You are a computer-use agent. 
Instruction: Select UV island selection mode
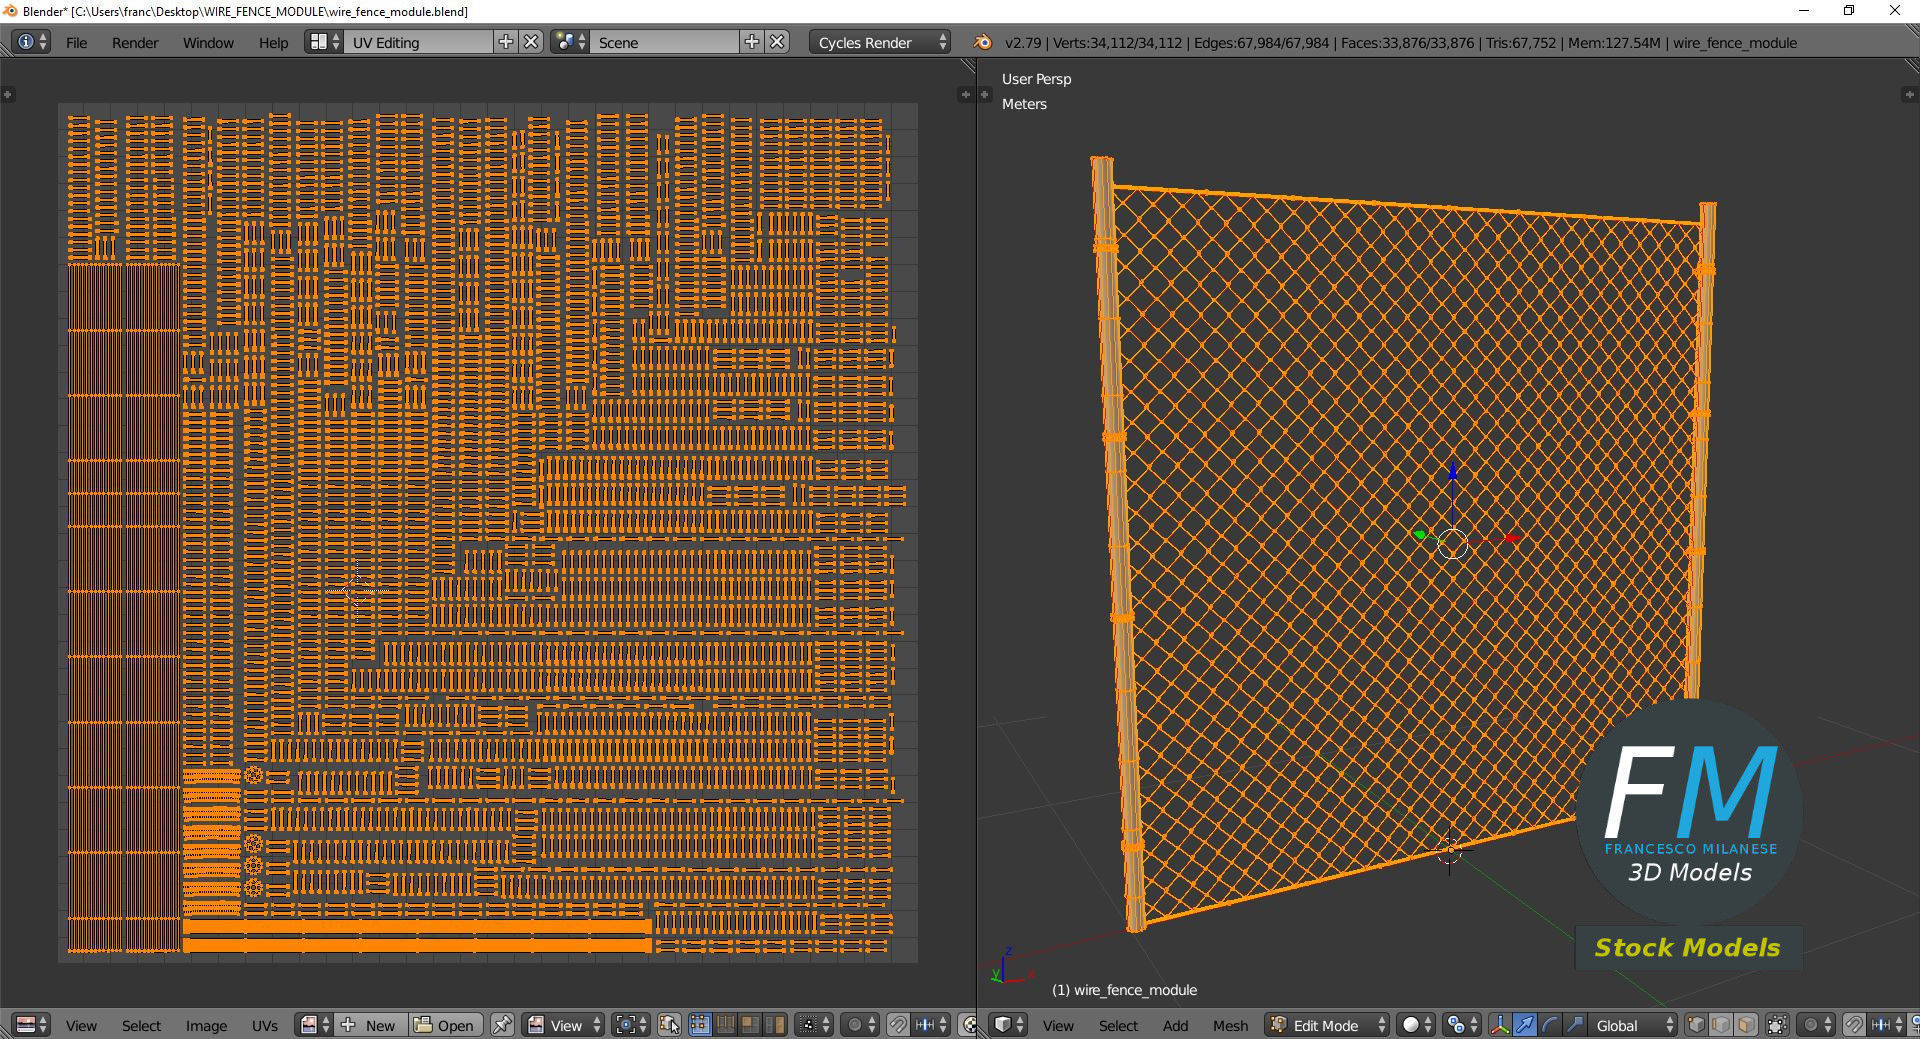point(775,1025)
